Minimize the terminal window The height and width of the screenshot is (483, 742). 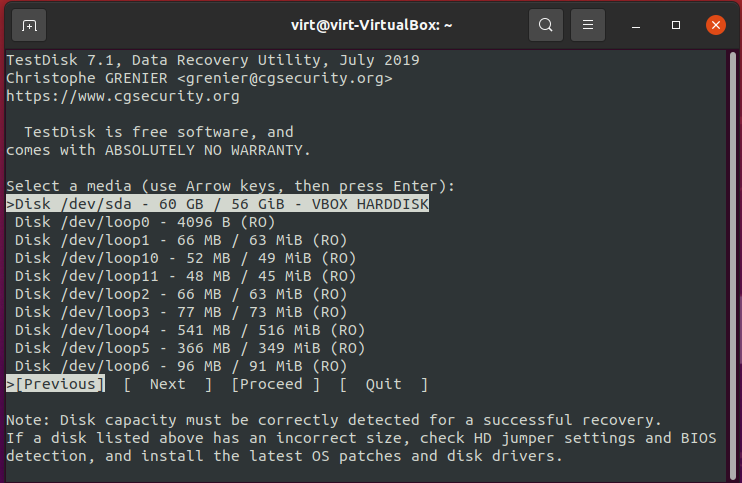pos(636,25)
